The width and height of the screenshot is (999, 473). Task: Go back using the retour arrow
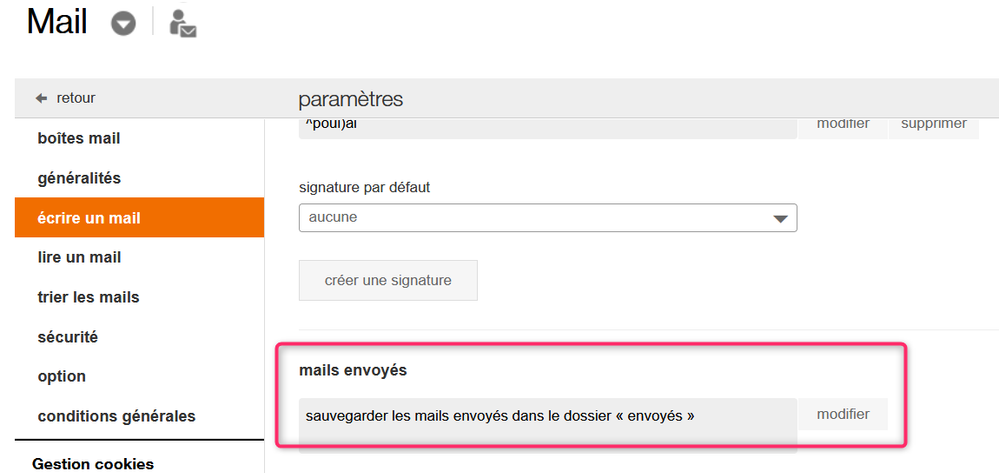click(65, 98)
